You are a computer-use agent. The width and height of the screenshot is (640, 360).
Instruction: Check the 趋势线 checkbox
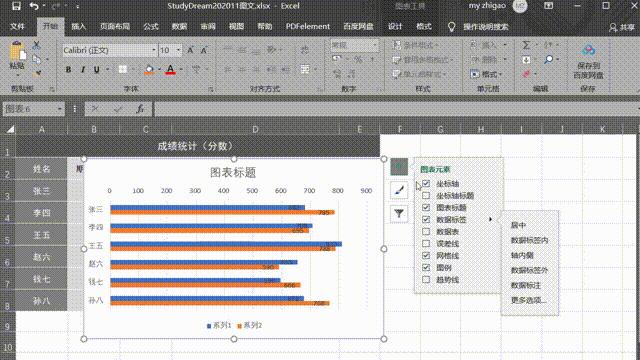point(426,280)
